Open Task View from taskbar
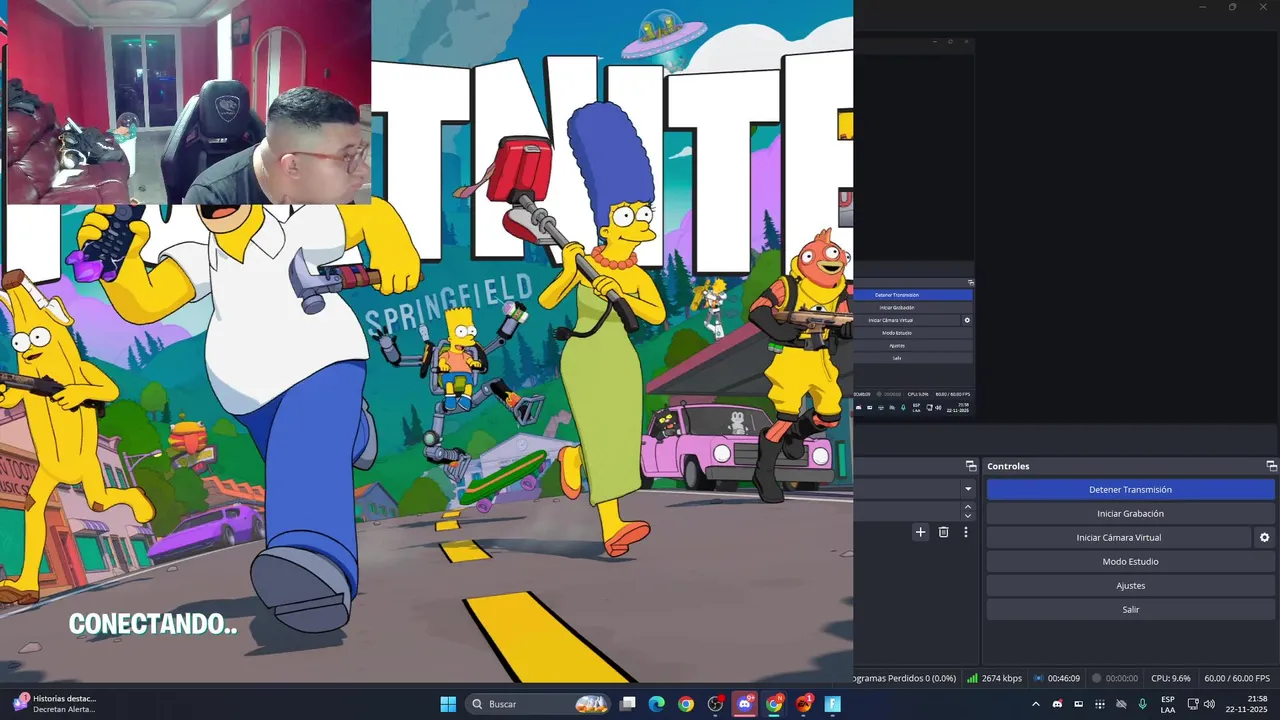The image size is (1280, 720). [x=627, y=704]
